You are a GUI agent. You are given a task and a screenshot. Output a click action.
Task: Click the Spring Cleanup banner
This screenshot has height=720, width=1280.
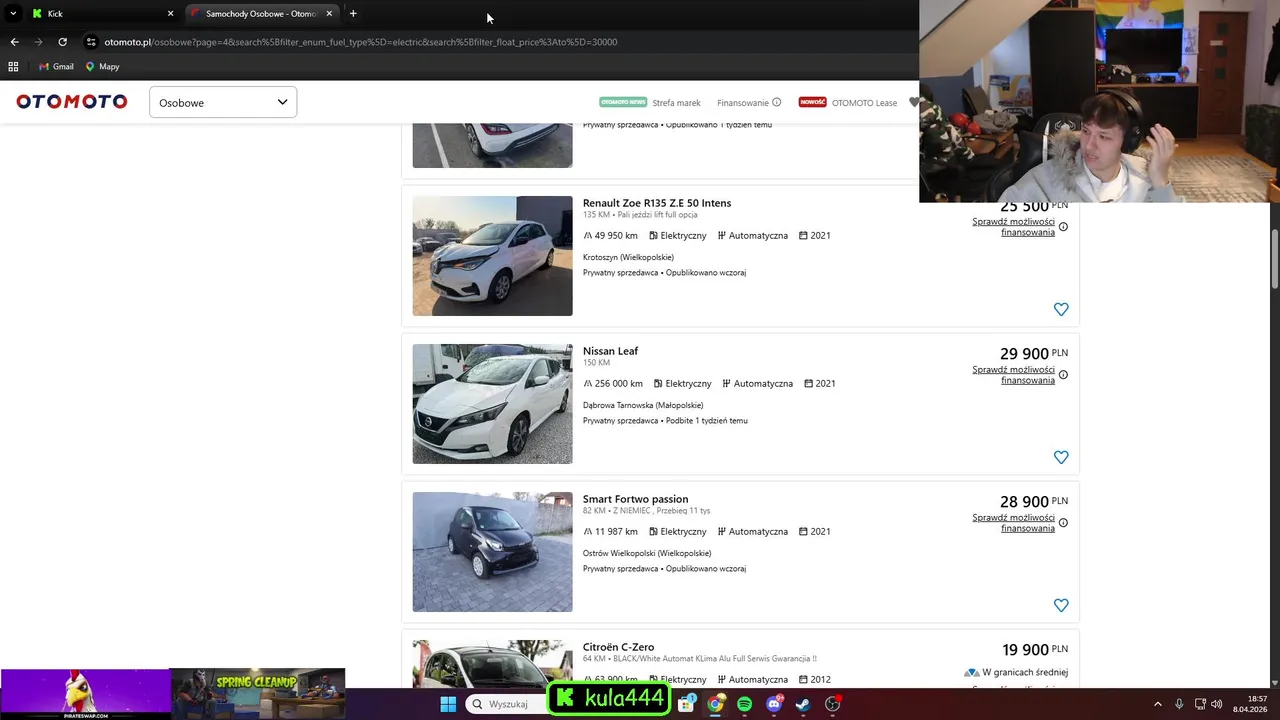click(x=258, y=693)
